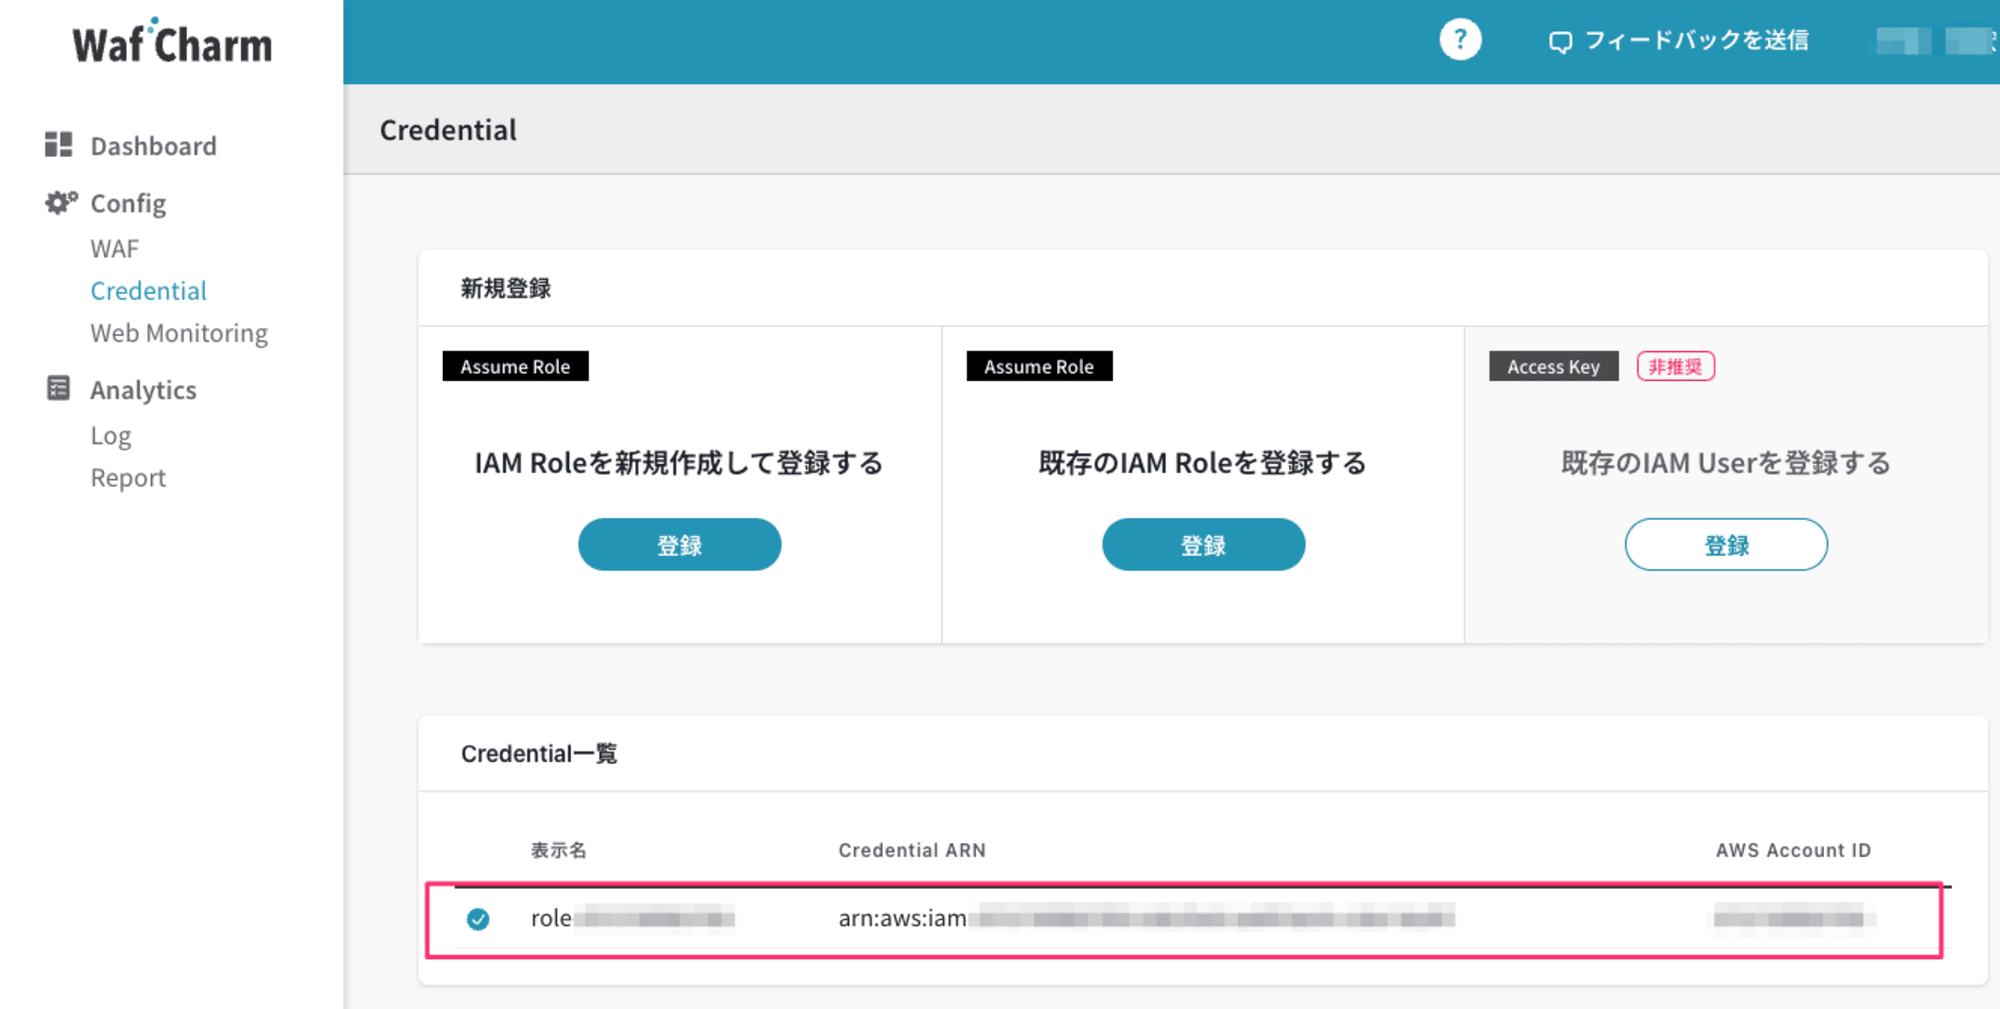Screen dimensions: 2000x1009
Task: Click the blurred AWS account ID value
Action: pos(1792,918)
